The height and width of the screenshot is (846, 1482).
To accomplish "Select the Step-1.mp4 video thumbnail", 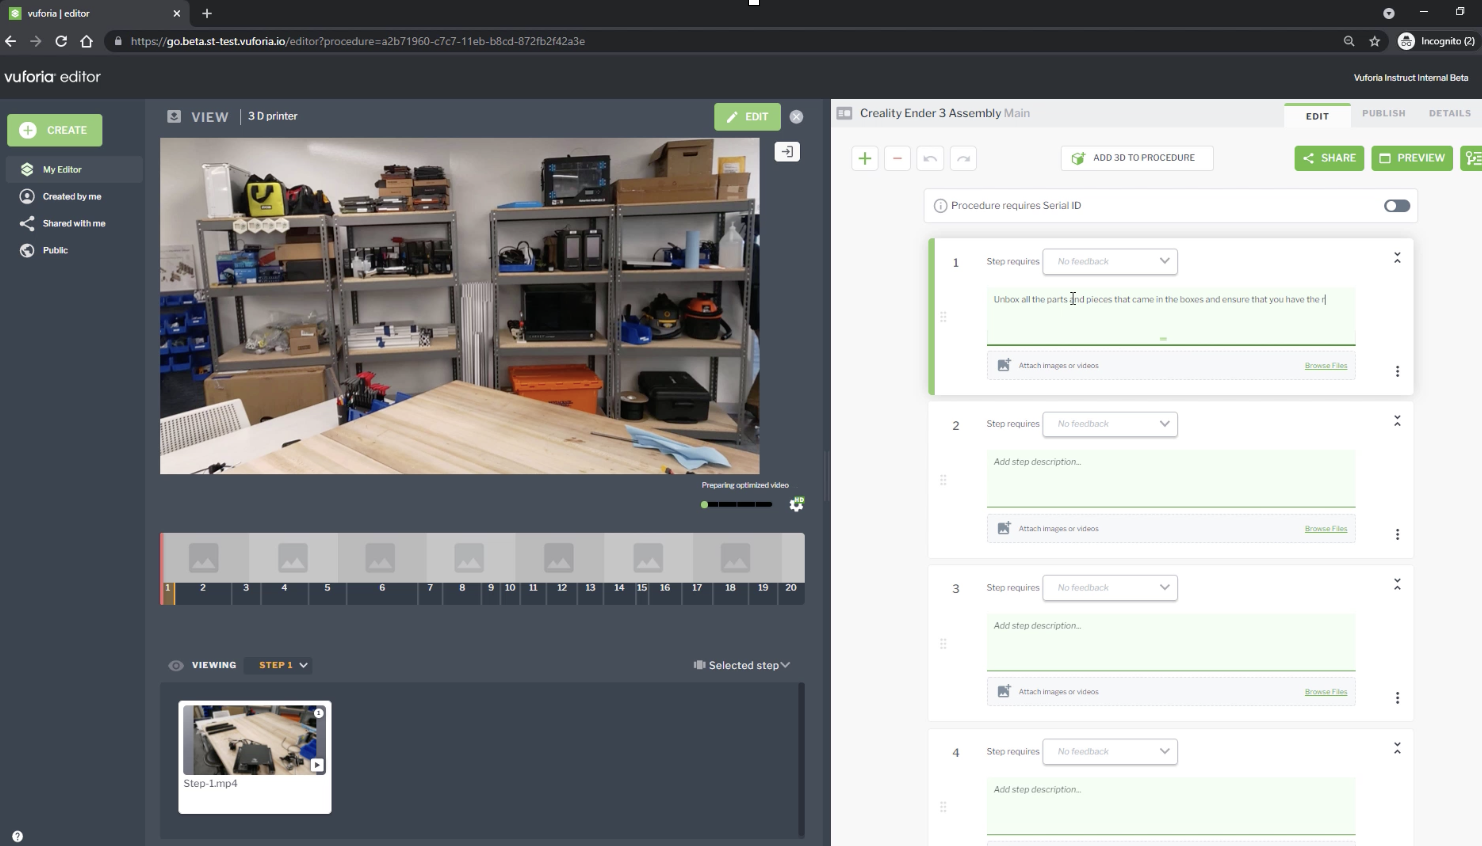I will tap(254, 741).
